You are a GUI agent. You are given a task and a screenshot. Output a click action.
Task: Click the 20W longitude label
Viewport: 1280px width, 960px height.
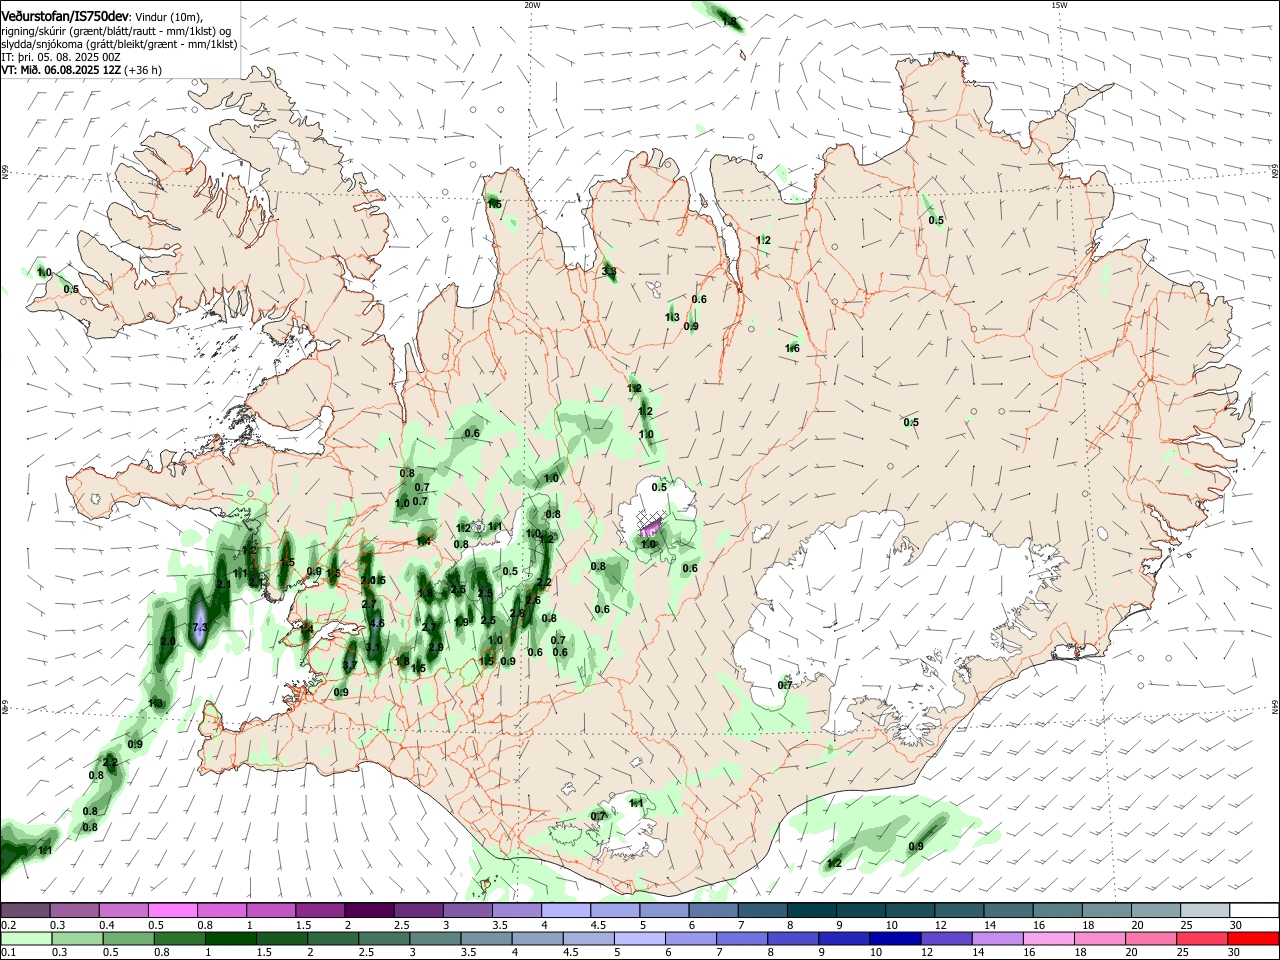point(532,5)
